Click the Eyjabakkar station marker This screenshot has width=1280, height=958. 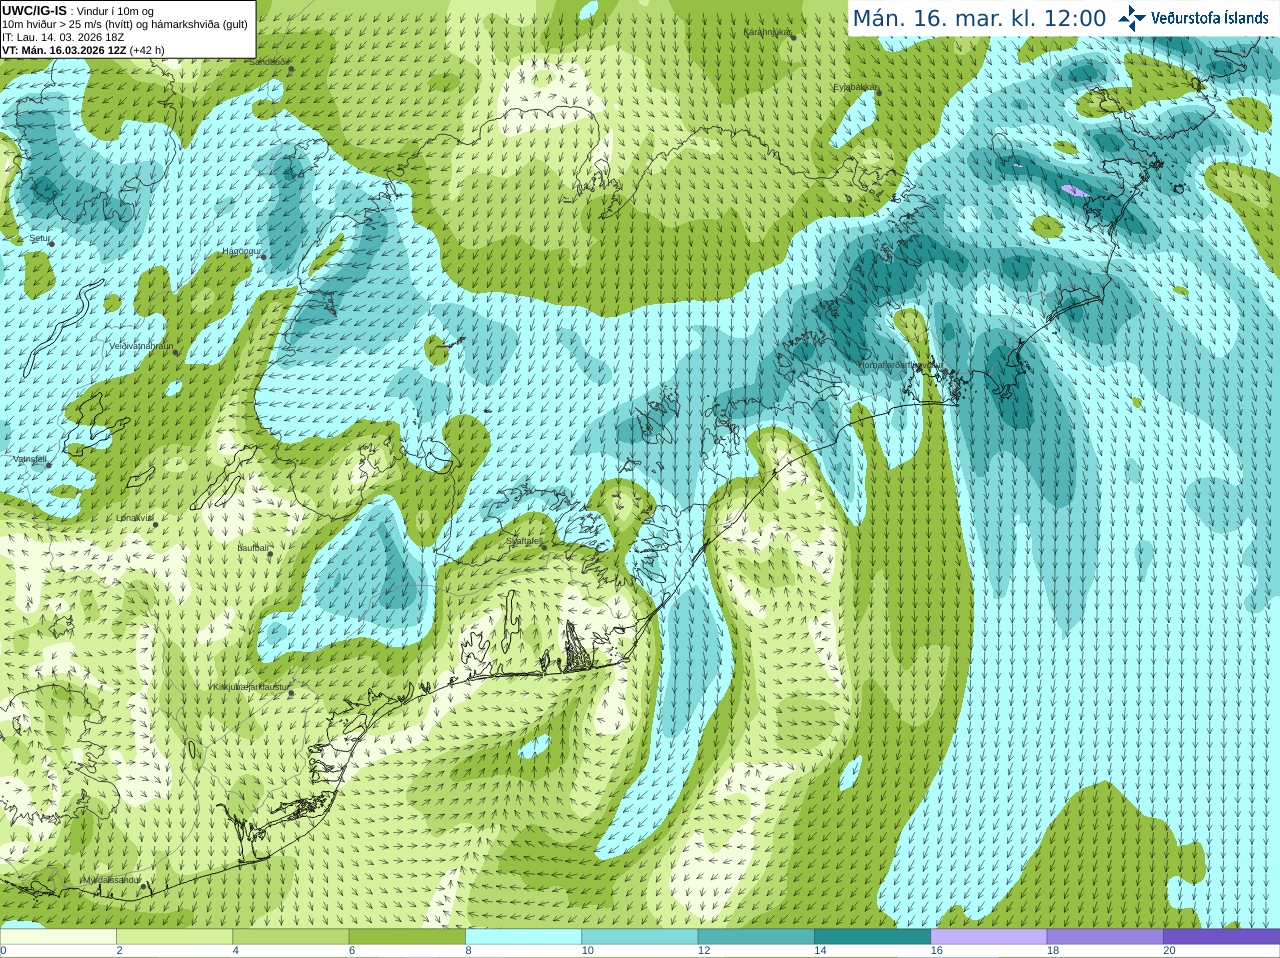(879, 92)
